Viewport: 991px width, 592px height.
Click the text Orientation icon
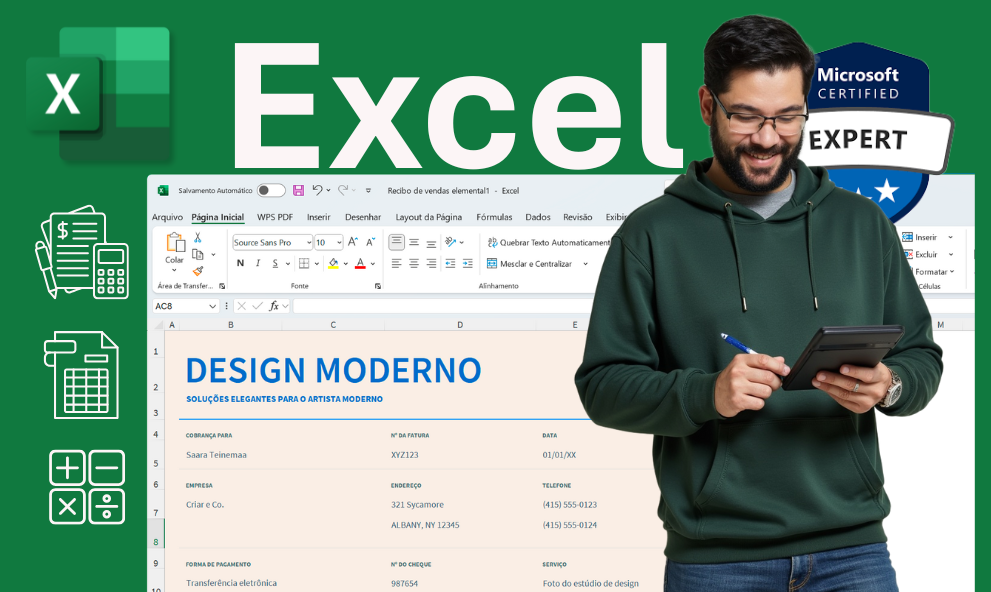pyautogui.click(x=451, y=242)
